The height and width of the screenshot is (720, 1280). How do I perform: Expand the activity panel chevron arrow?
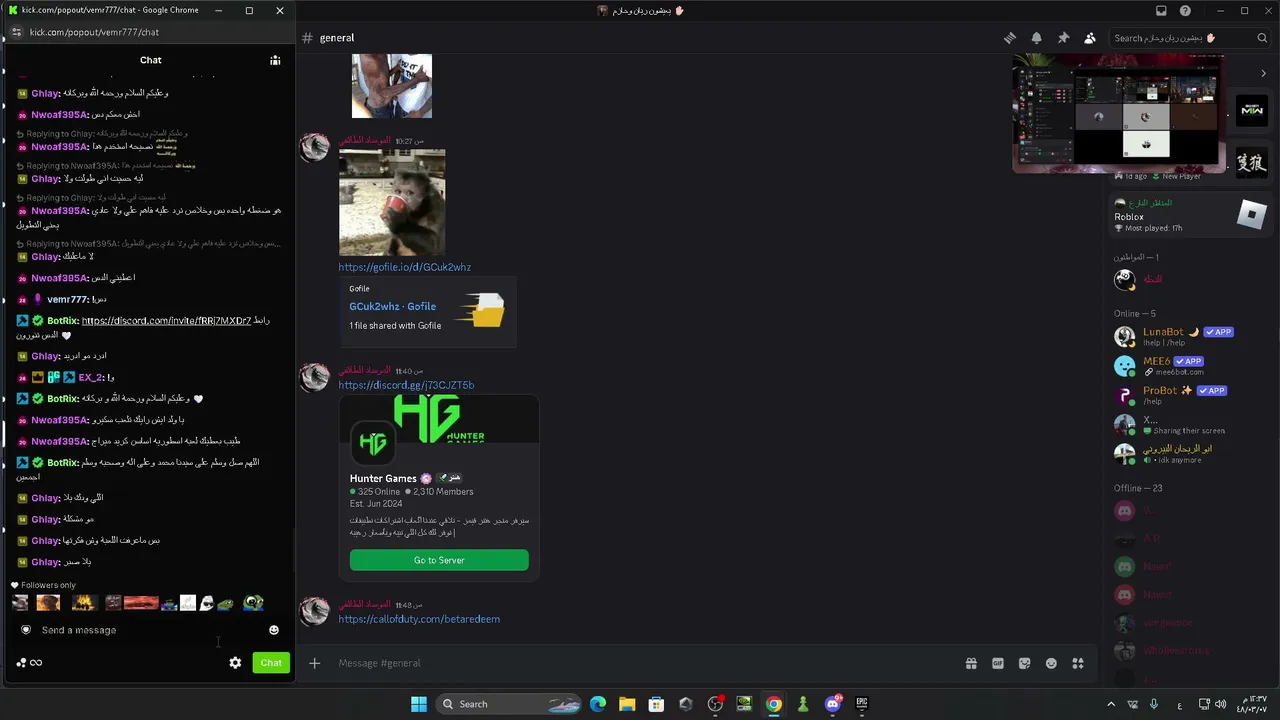[x=1263, y=73]
